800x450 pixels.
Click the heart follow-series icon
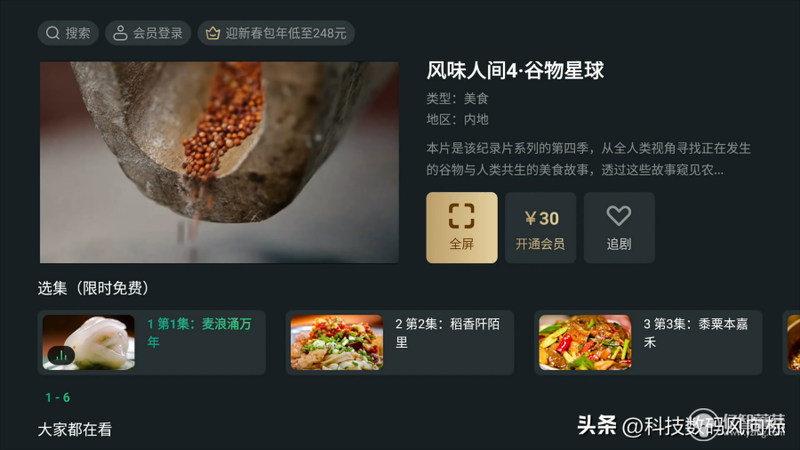(x=619, y=216)
